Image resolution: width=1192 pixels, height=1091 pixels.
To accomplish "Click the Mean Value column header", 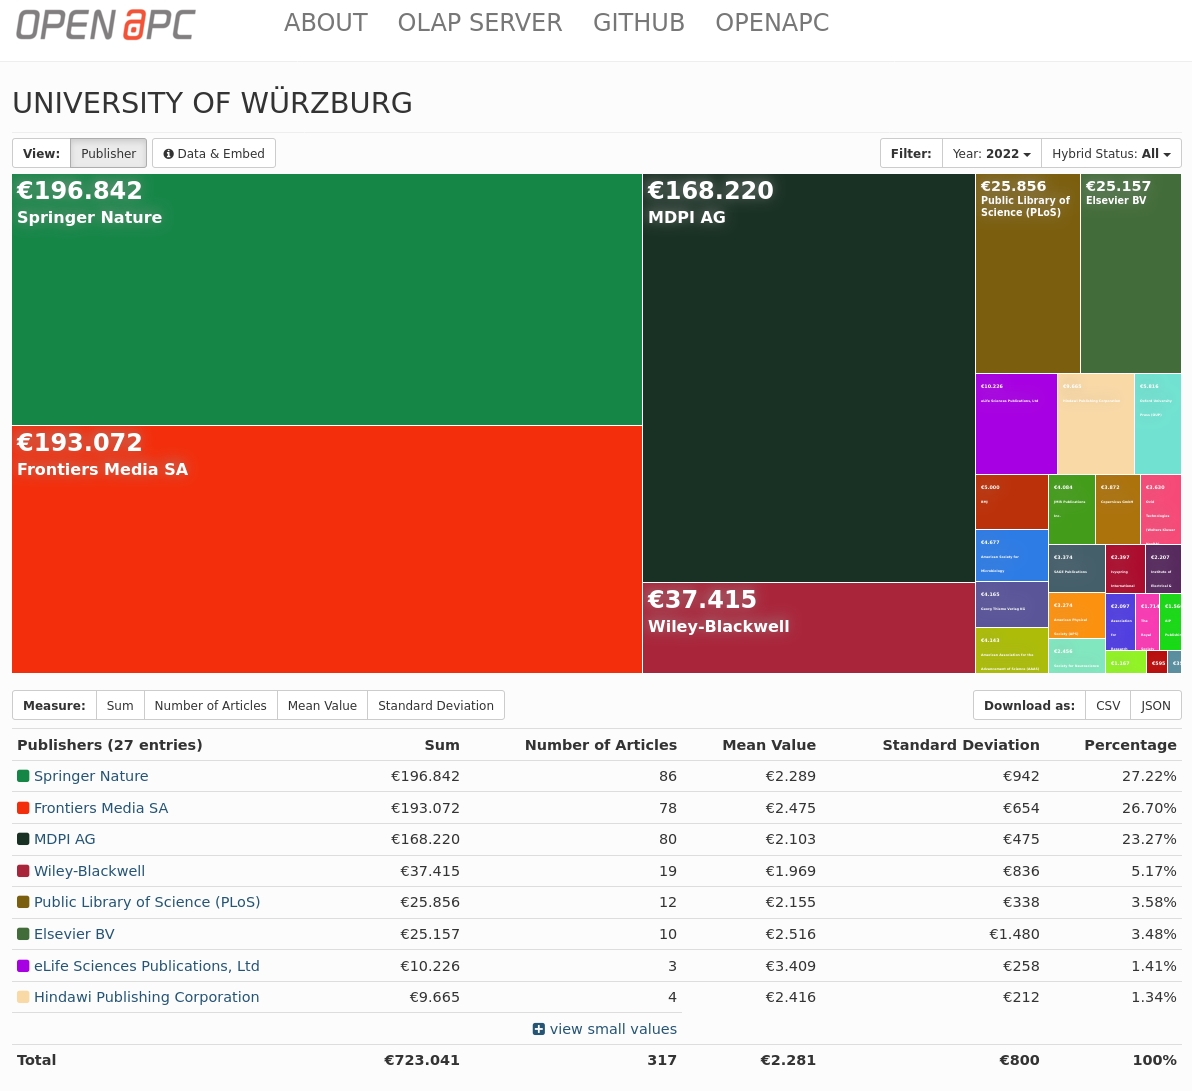I will coord(769,745).
